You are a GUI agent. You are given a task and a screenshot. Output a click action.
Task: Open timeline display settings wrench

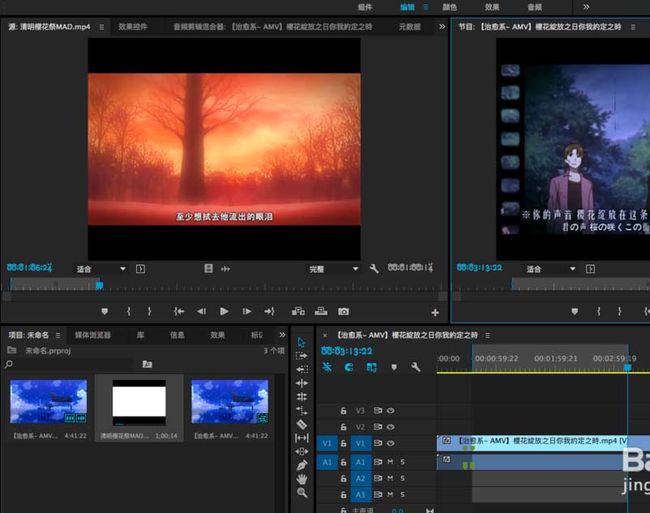(415, 367)
